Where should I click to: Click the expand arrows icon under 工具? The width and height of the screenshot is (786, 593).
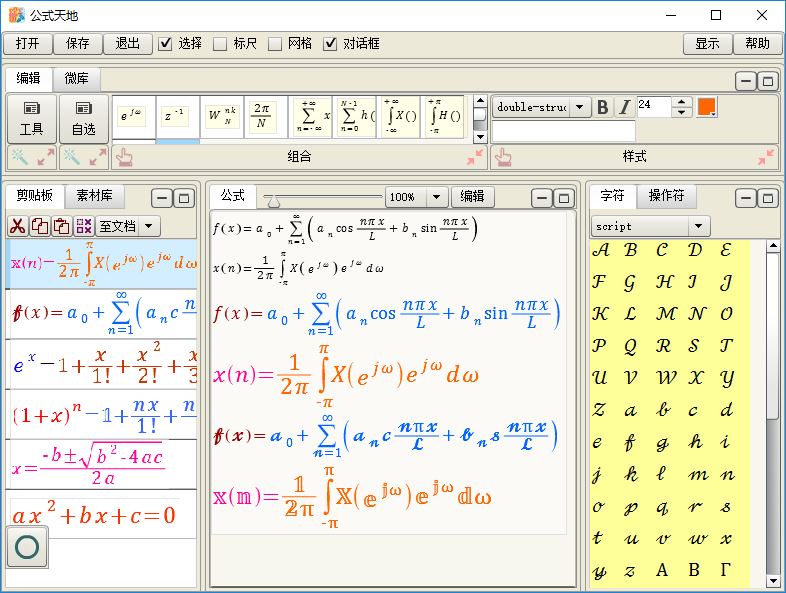46,157
